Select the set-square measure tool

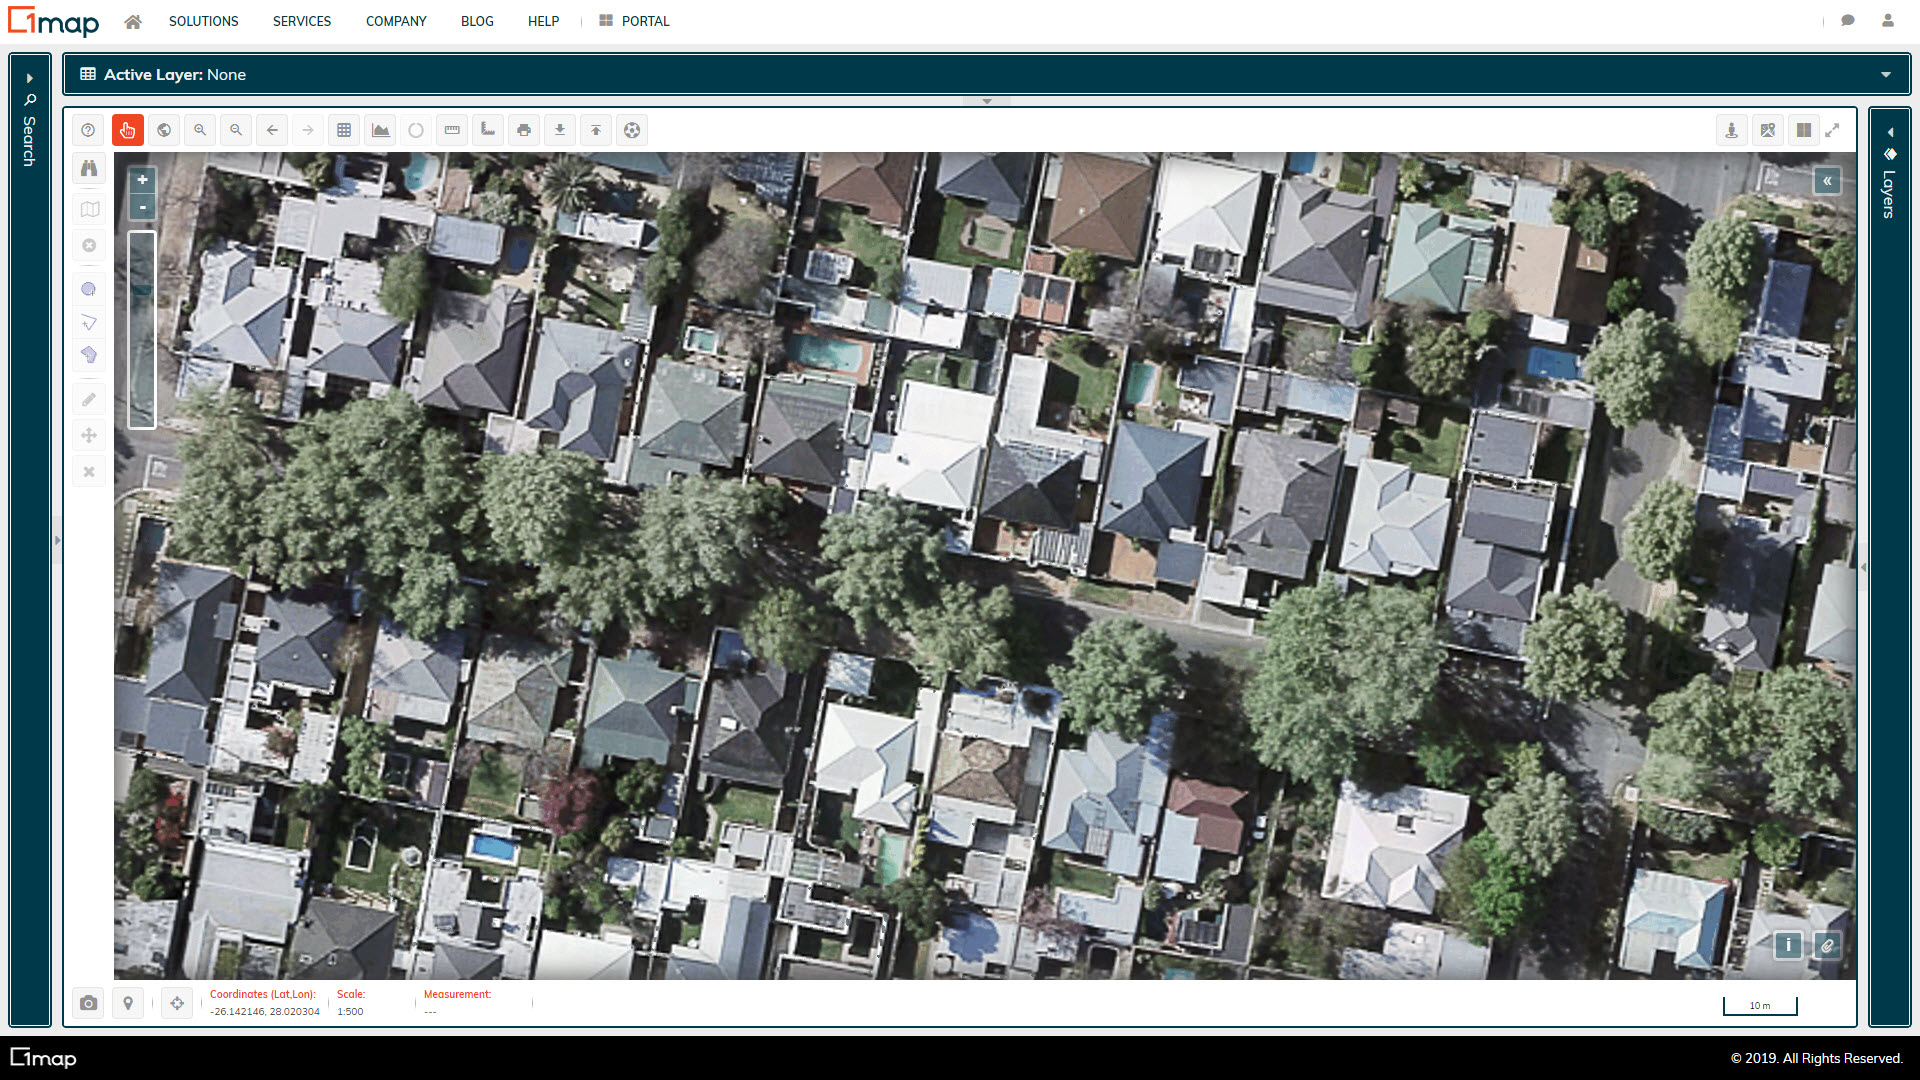488,130
